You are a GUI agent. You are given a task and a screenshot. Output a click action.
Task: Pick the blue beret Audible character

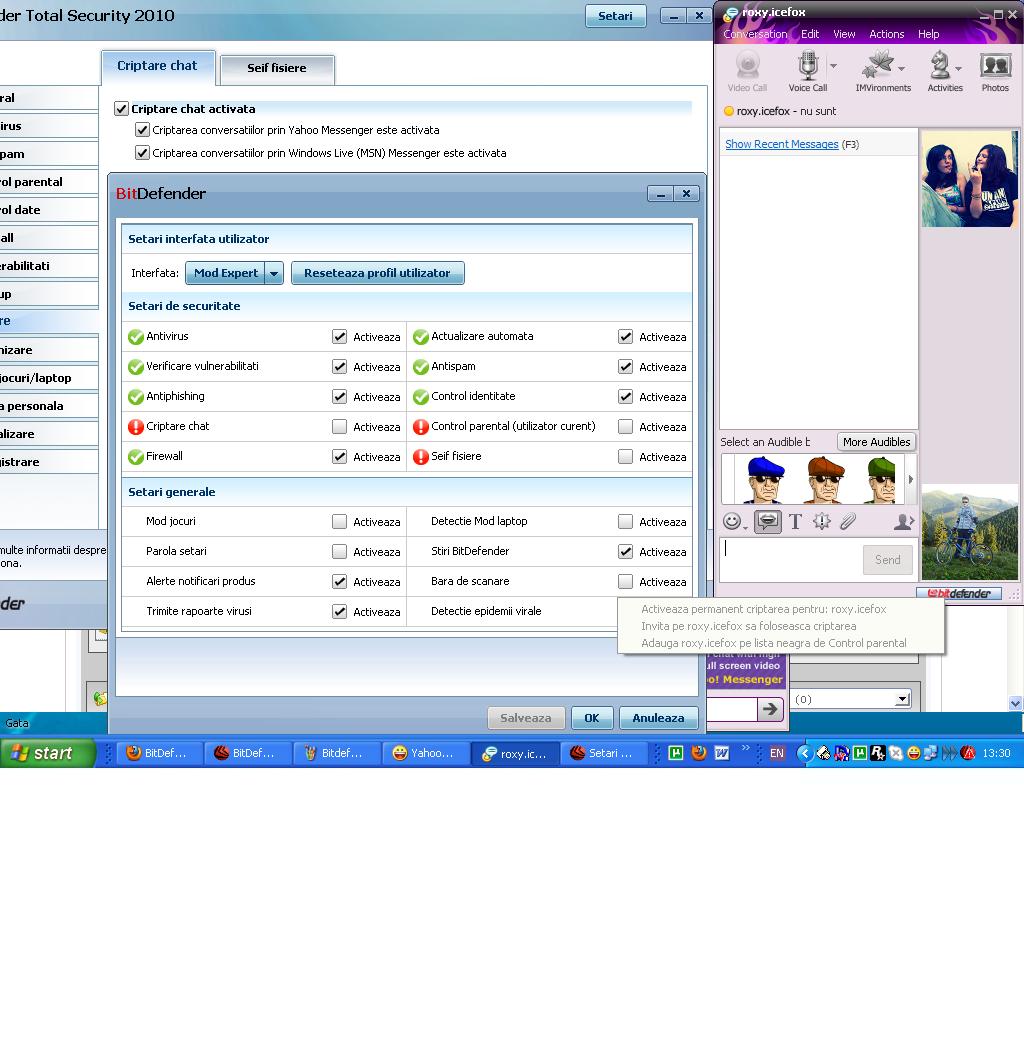(765, 480)
